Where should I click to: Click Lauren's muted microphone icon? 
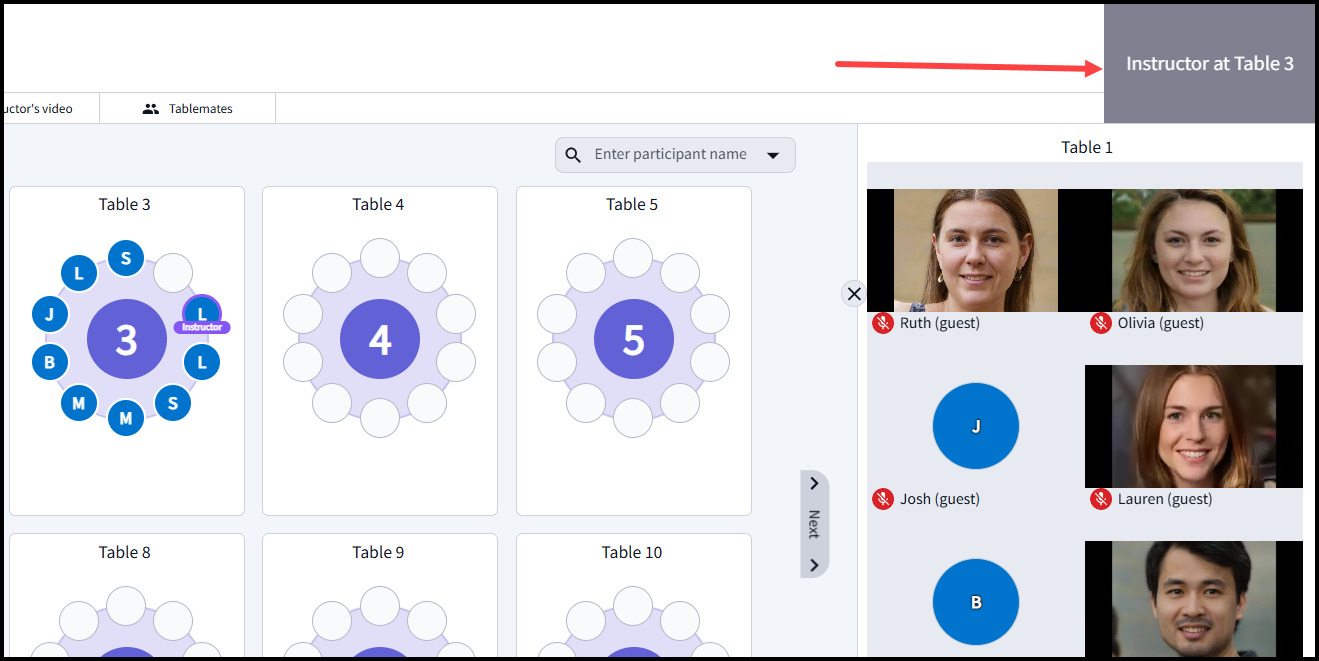tap(1100, 499)
